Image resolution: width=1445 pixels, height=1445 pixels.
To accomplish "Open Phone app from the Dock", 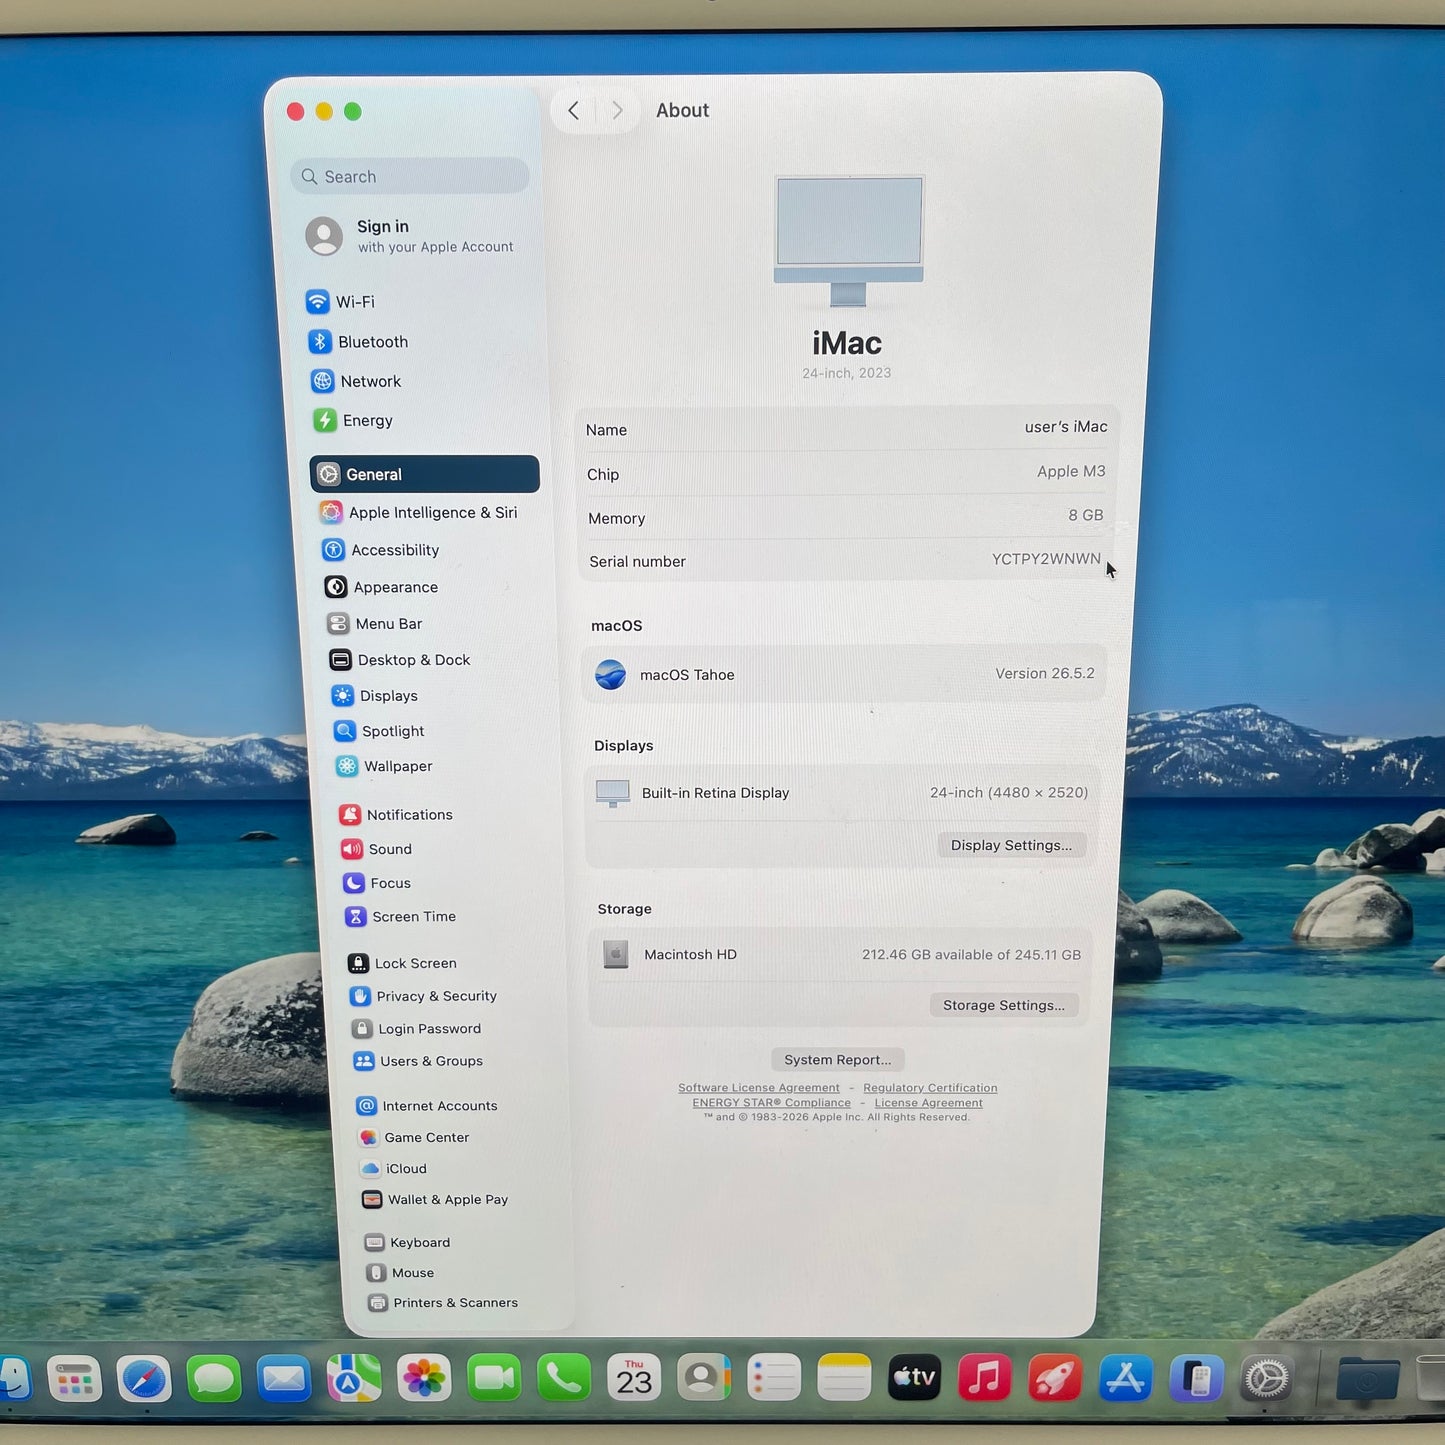I will (564, 1380).
